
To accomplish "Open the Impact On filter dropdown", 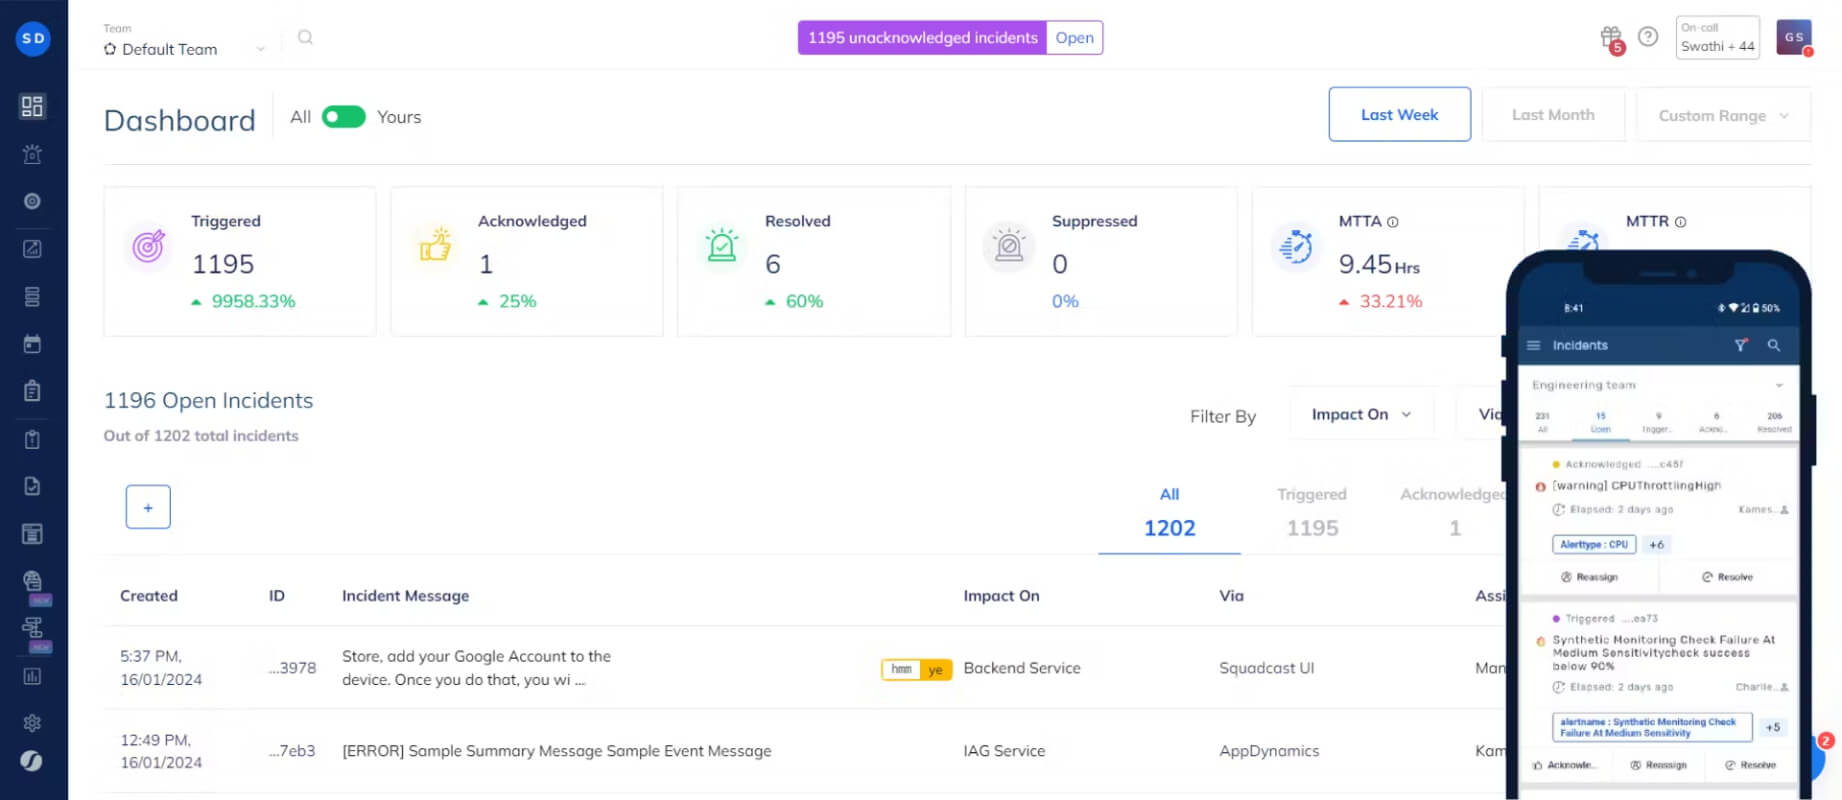I will point(1360,414).
